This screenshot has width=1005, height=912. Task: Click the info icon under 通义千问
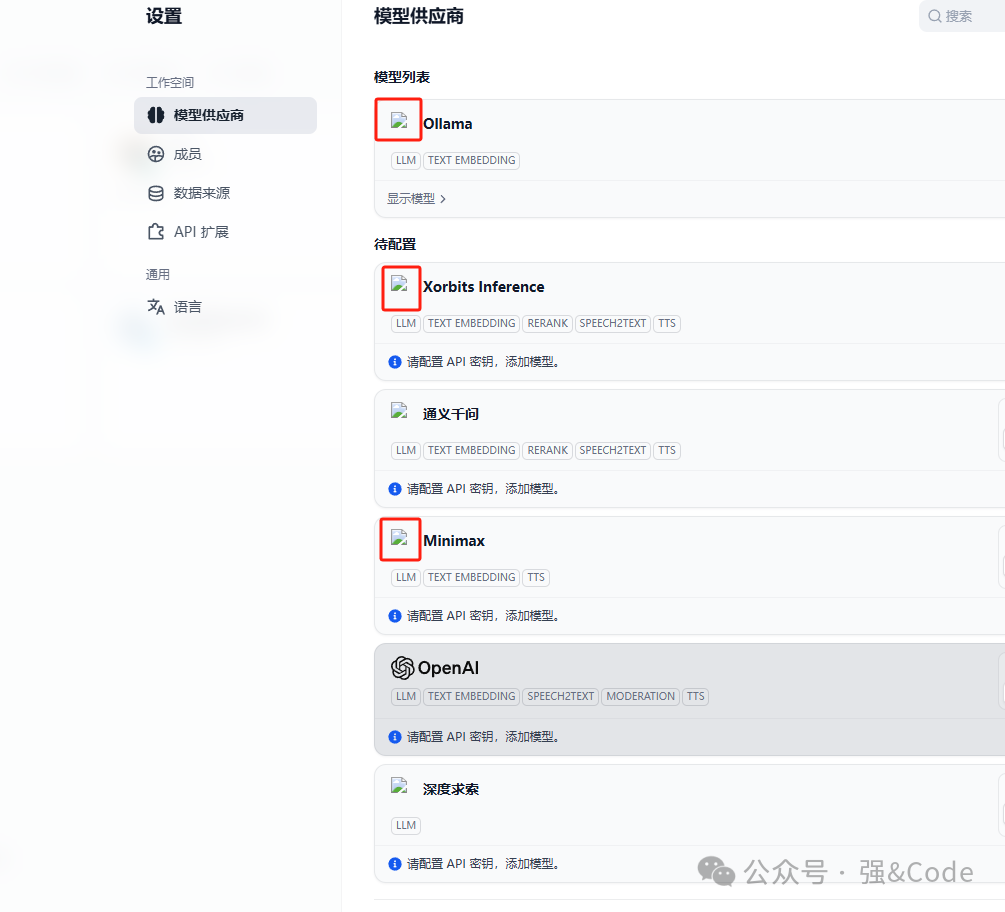click(x=395, y=489)
